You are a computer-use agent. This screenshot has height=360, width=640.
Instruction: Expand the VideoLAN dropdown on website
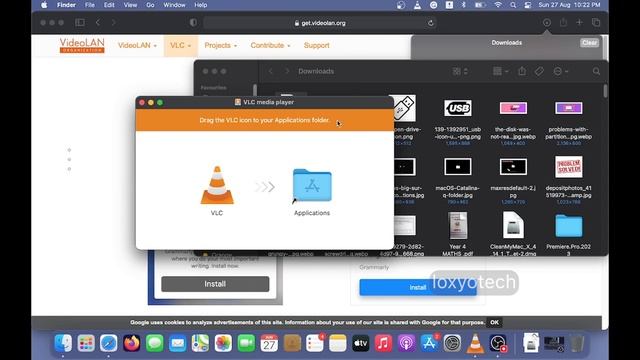(137, 45)
